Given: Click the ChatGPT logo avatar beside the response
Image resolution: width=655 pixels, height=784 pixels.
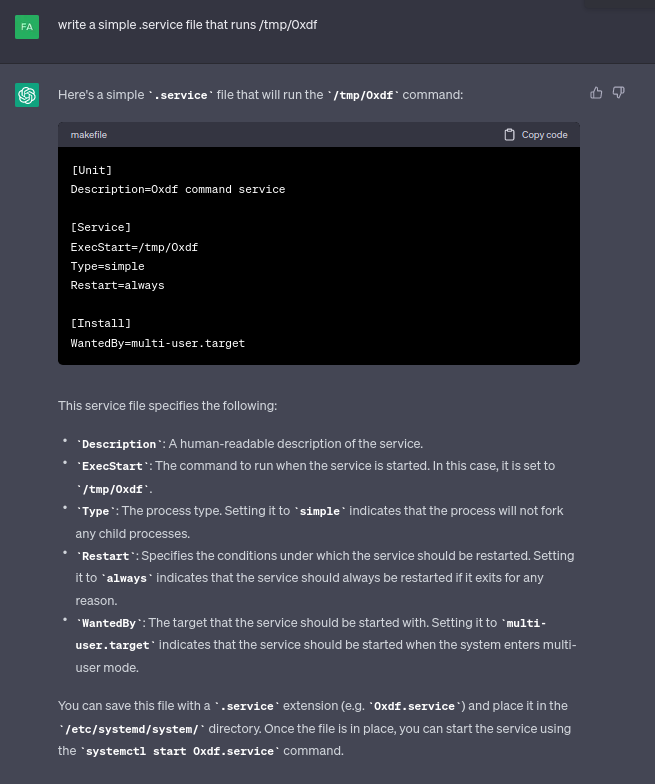Looking at the screenshot, I should (x=27, y=95).
